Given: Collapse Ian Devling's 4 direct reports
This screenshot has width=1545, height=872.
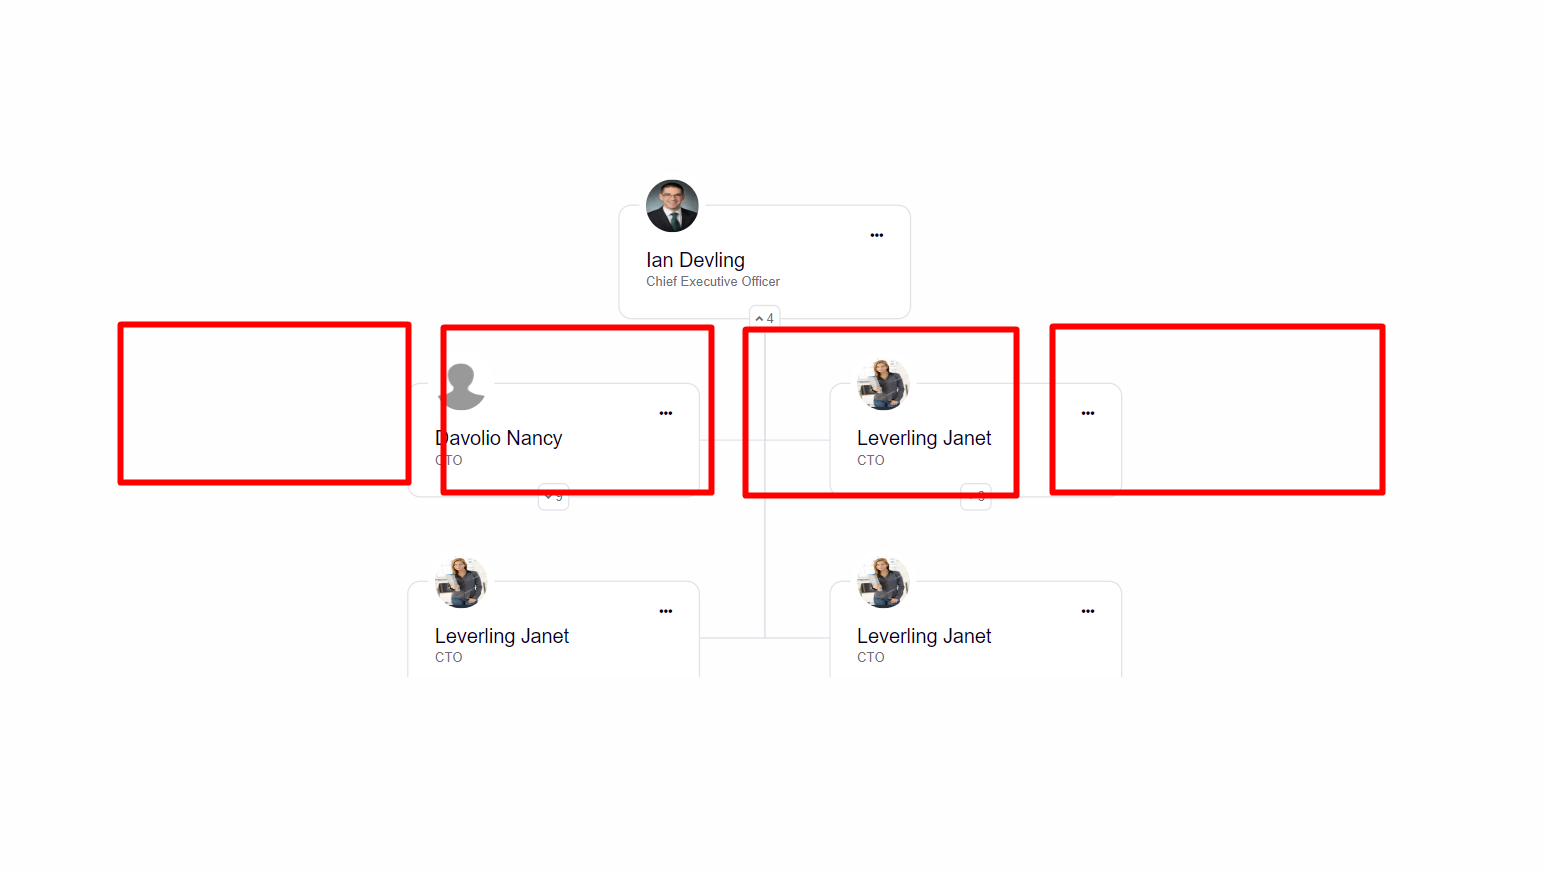Looking at the screenshot, I should 764,317.
